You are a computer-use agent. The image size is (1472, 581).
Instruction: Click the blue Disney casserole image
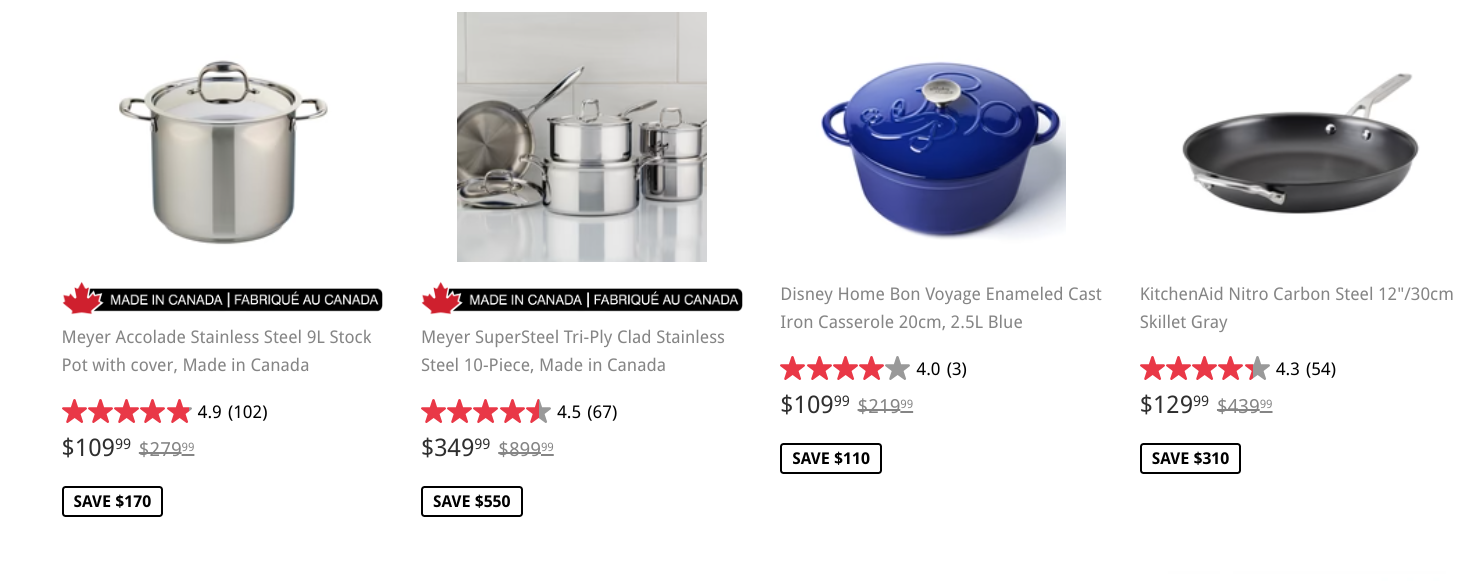pyautogui.click(x=941, y=150)
